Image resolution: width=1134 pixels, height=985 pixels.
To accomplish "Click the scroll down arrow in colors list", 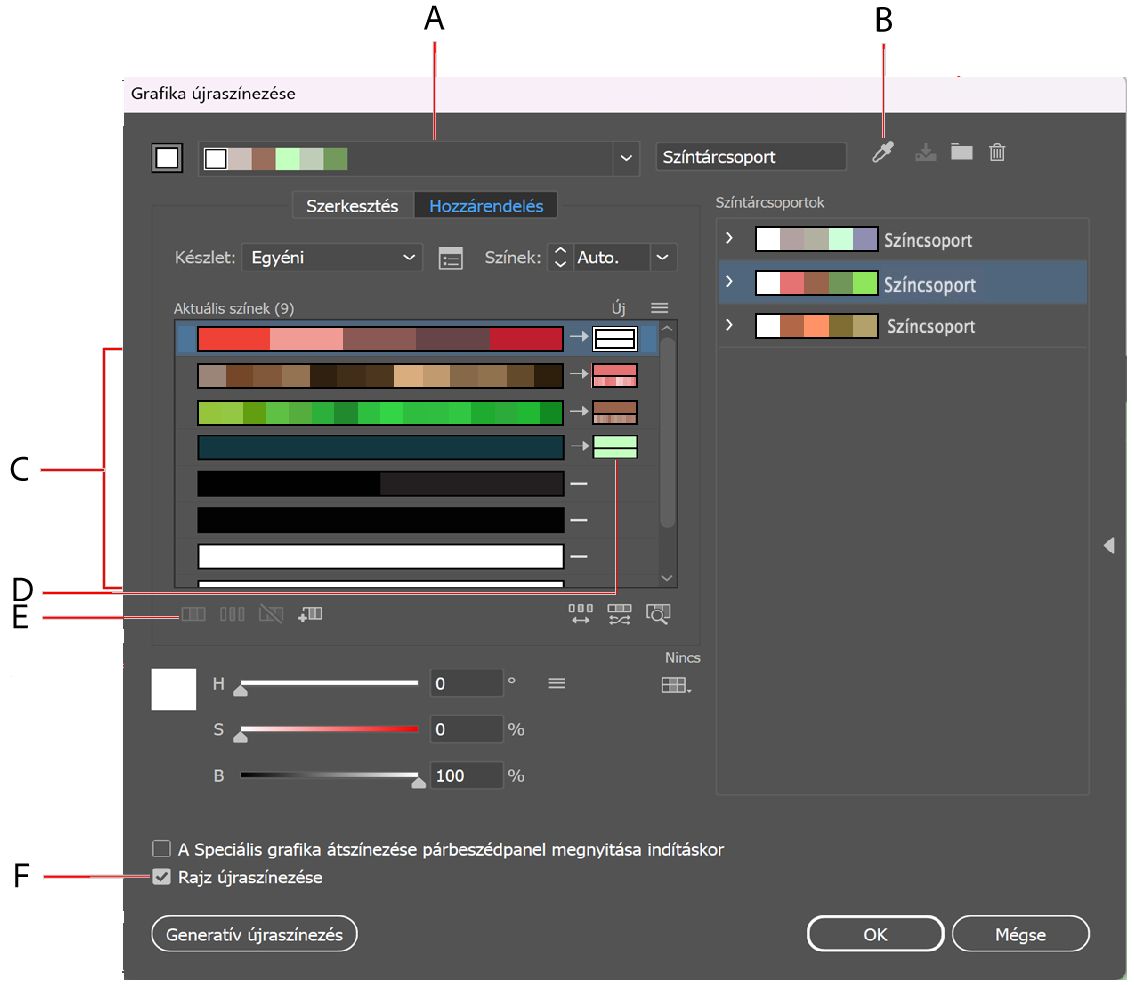I will point(668,578).
